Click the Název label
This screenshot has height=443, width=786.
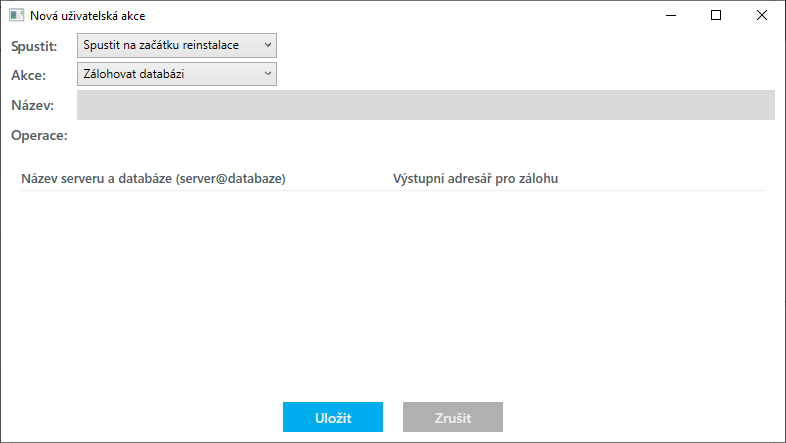pos(32,105)
